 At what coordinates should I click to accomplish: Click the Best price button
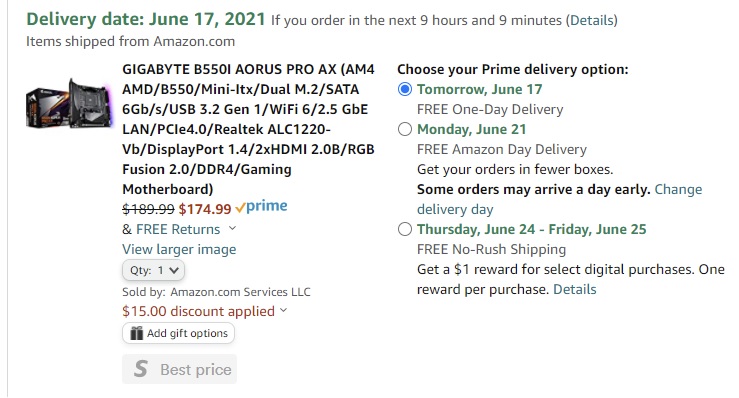180,369
